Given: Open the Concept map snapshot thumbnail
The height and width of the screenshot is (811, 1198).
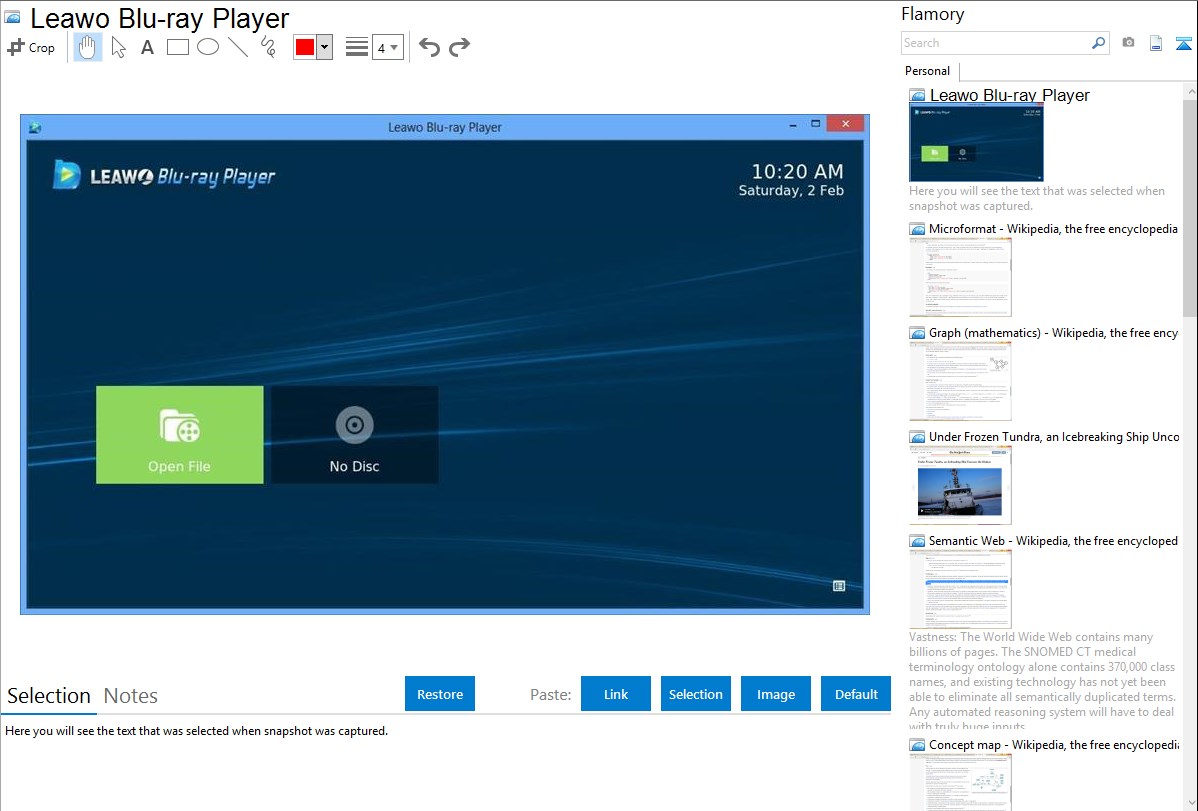Looking at the screenshot, I should click(x=960, y=782).
